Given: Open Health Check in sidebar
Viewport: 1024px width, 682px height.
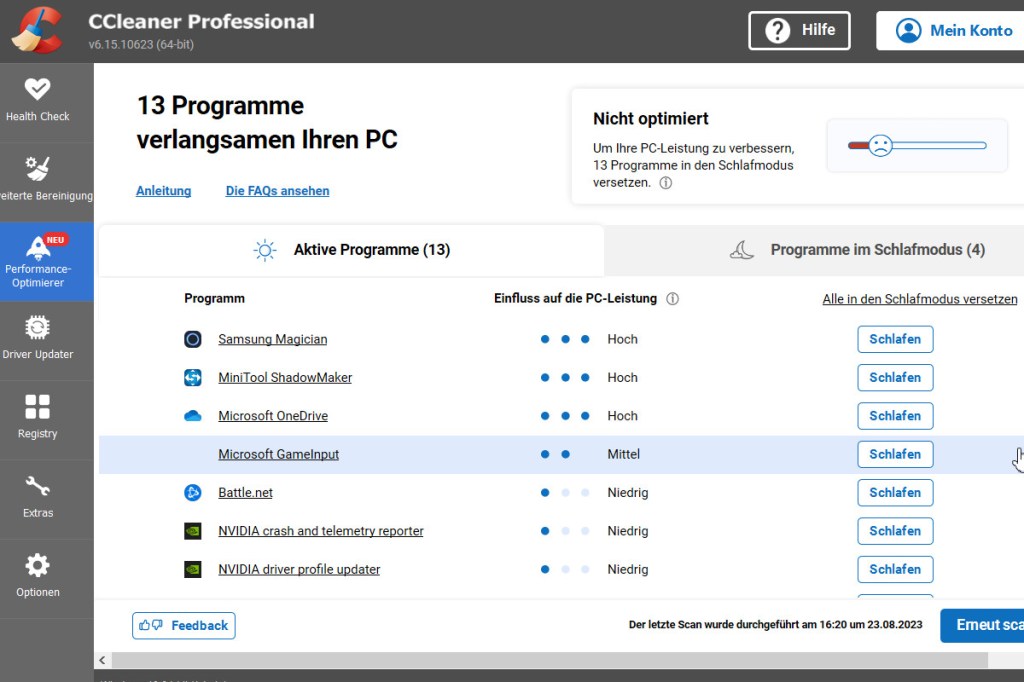Looking at the screenshot, I should coord(37,101).
